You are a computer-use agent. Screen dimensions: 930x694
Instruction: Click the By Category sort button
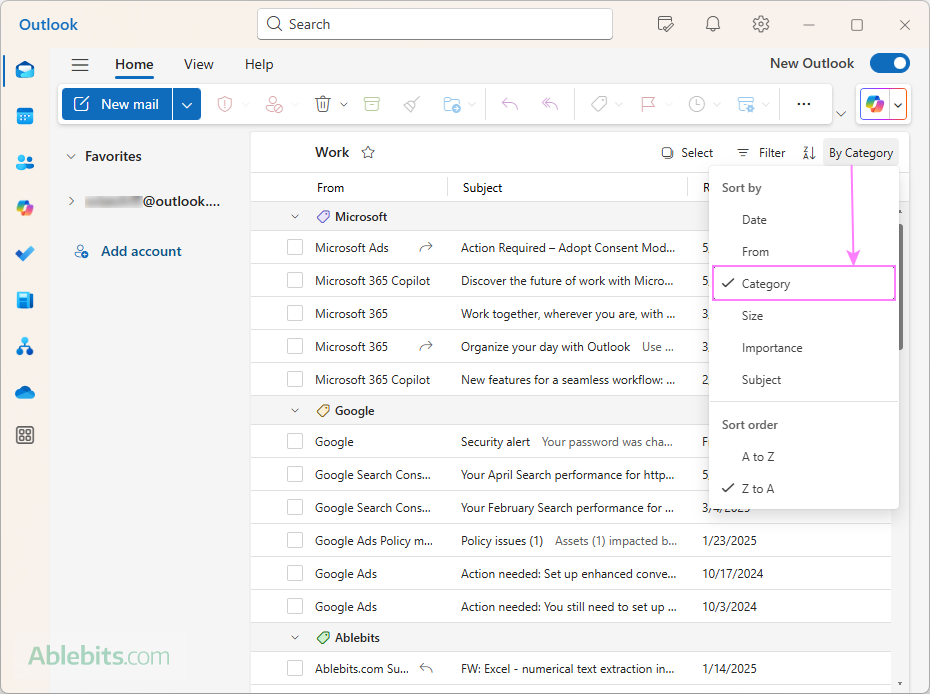pyautogui.click(x=861, y=153)
